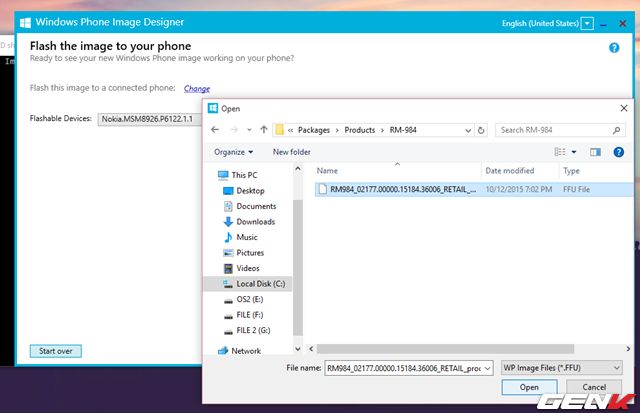640x413 pixels.
Task: Go up one folder level
Action: [x=264, y=130]
